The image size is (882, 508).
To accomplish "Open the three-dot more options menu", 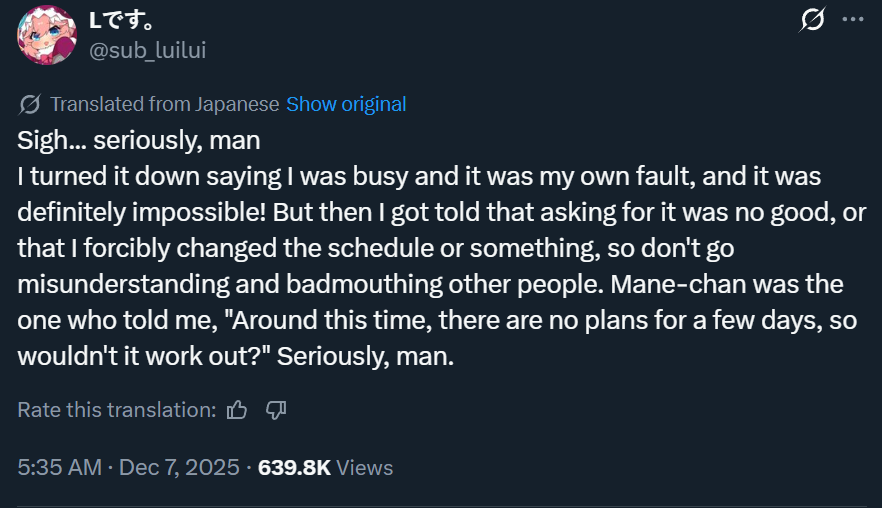I will (853, 19).
